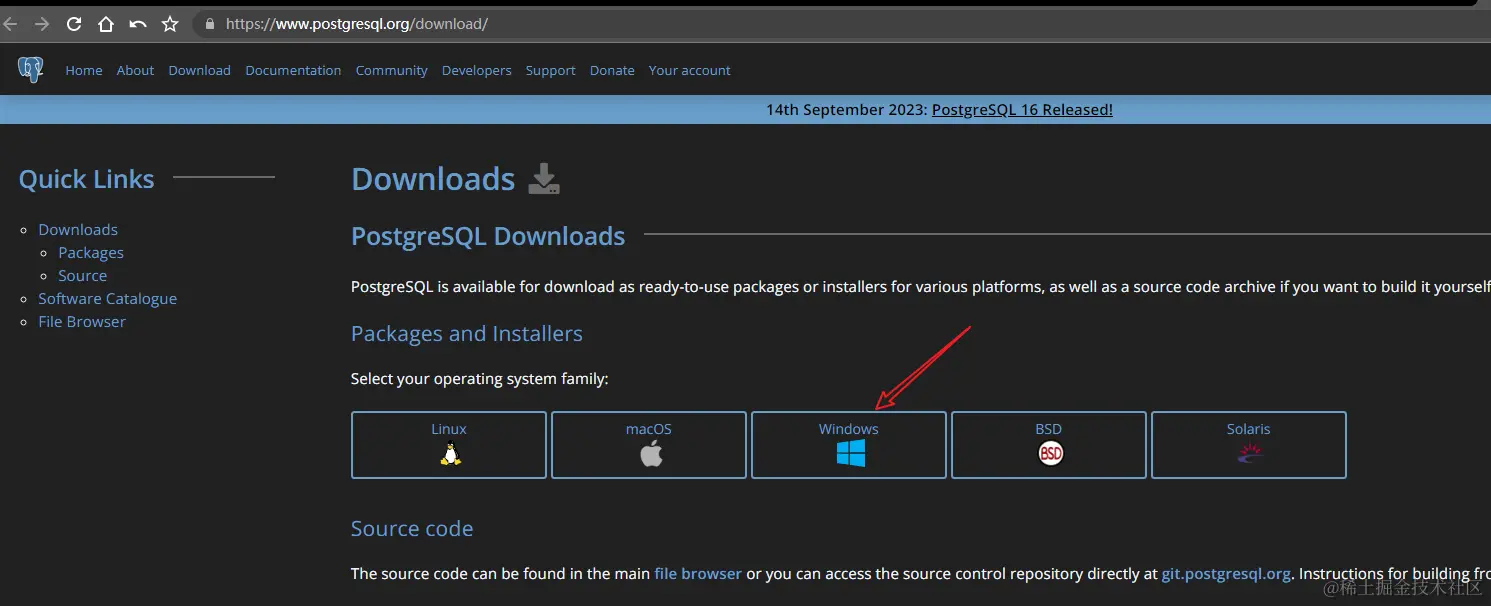Viewport: 1491px width, 606px height.
Task: Select the Windows operating system button
Action: pos(849,445)
